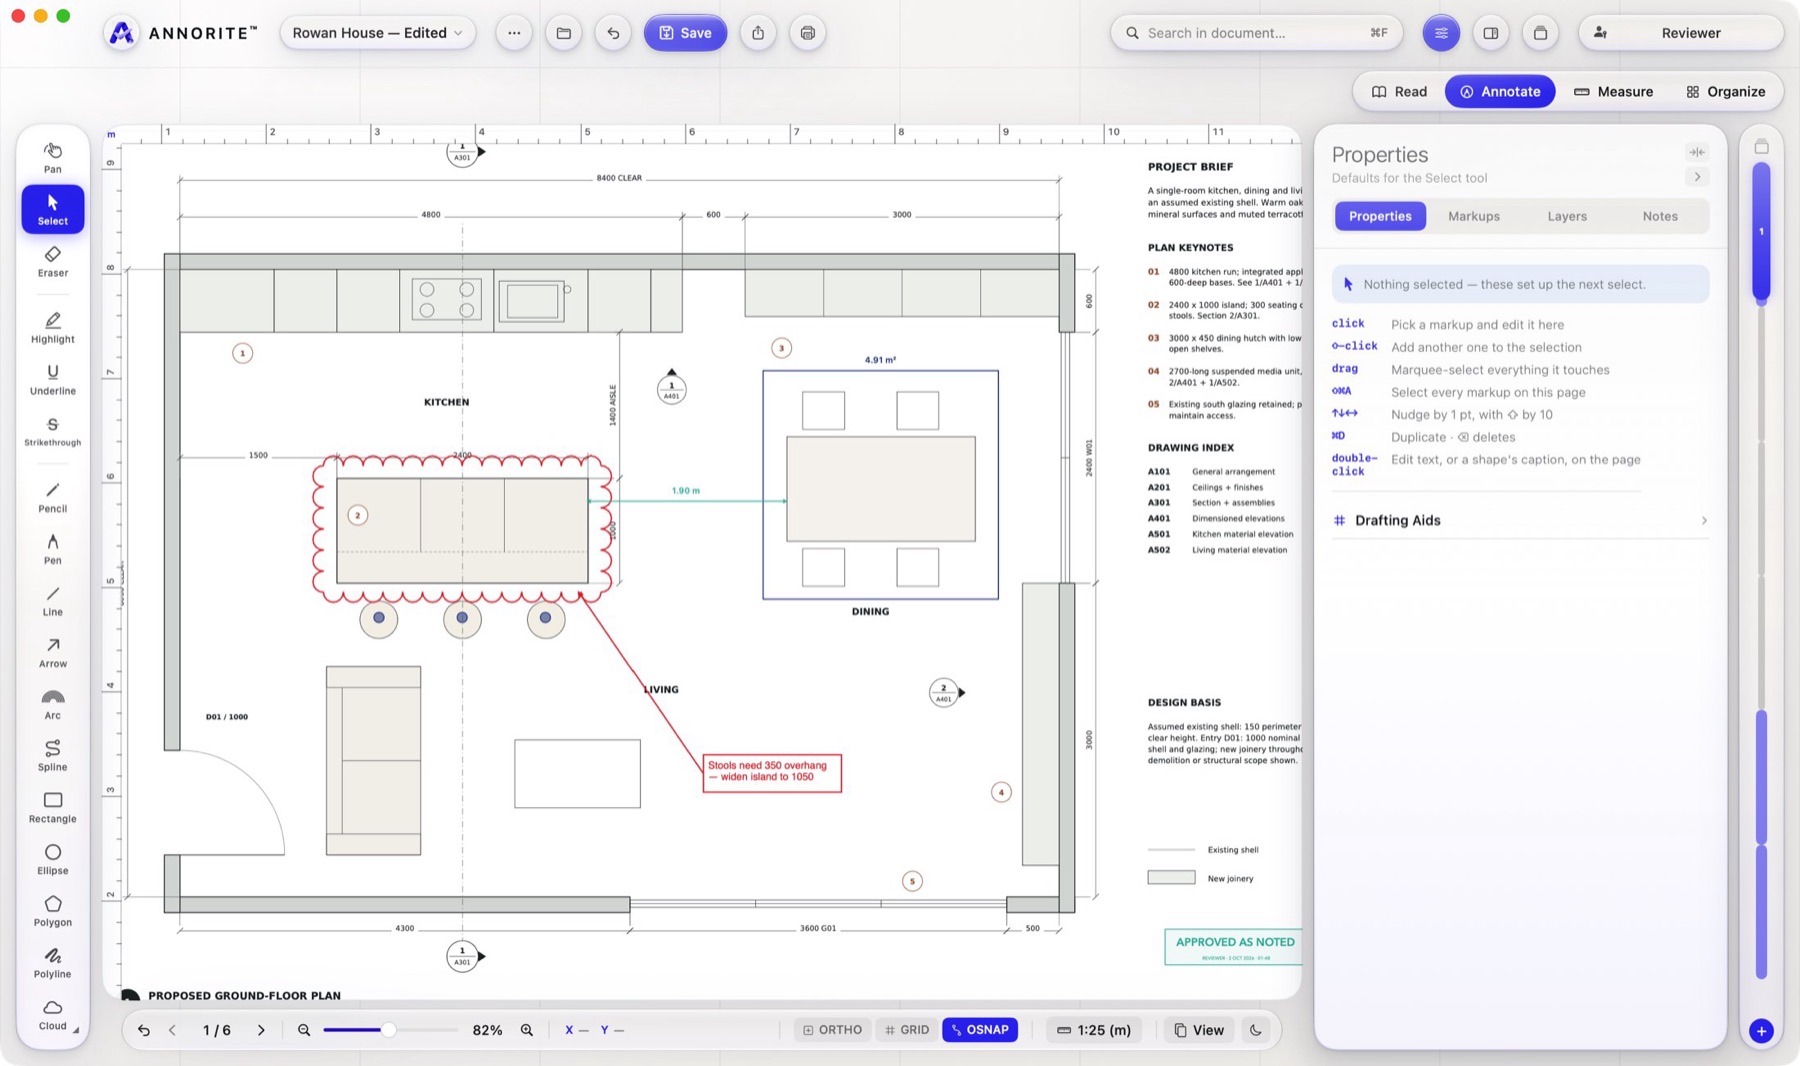Select the Pen tool
This screenshot has width=1800, height=1066.
coord(53,549)
